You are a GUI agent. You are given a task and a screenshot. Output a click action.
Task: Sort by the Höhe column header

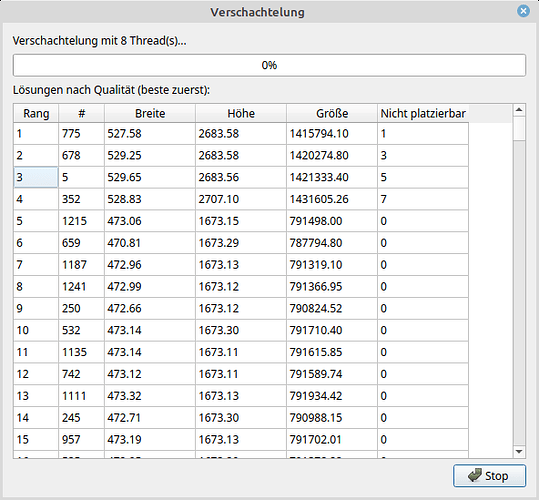(241, 113)
